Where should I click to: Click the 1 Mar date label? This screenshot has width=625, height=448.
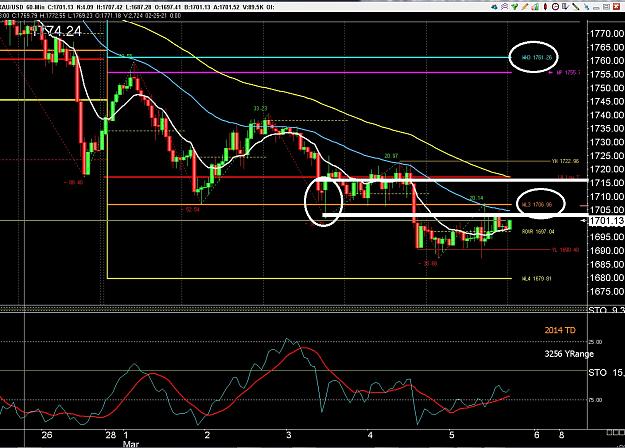click(x=130, y=439)
